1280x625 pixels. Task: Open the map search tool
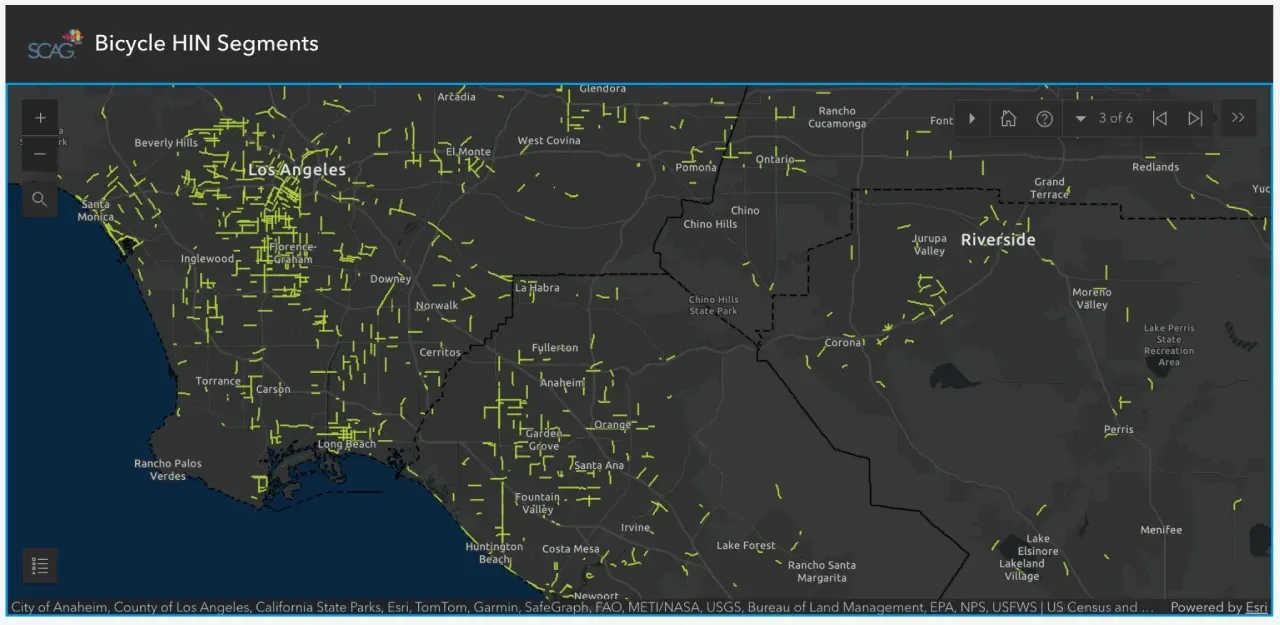point(40,199)
